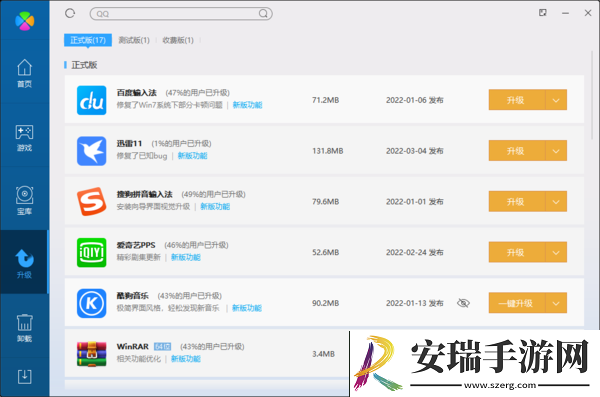The height and width of the screenshot is (397, 600).
Task: Click the refresh icon beside search box
Action: pyautogui.click(x=70, y=13)
